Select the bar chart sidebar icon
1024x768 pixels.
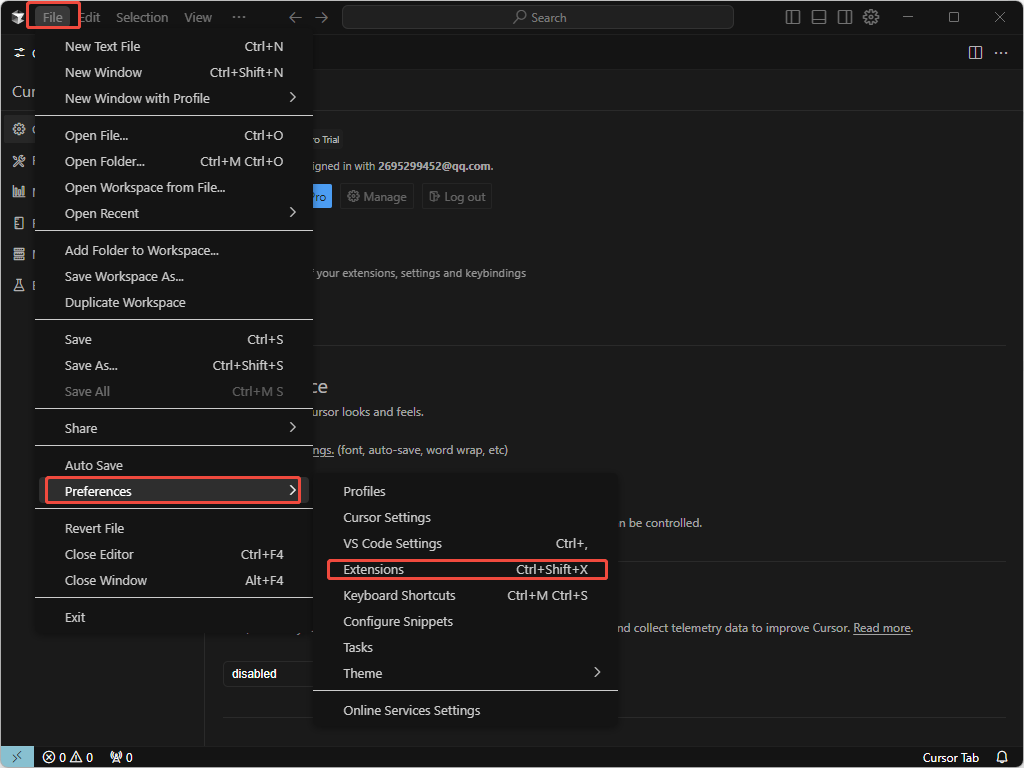19,191
